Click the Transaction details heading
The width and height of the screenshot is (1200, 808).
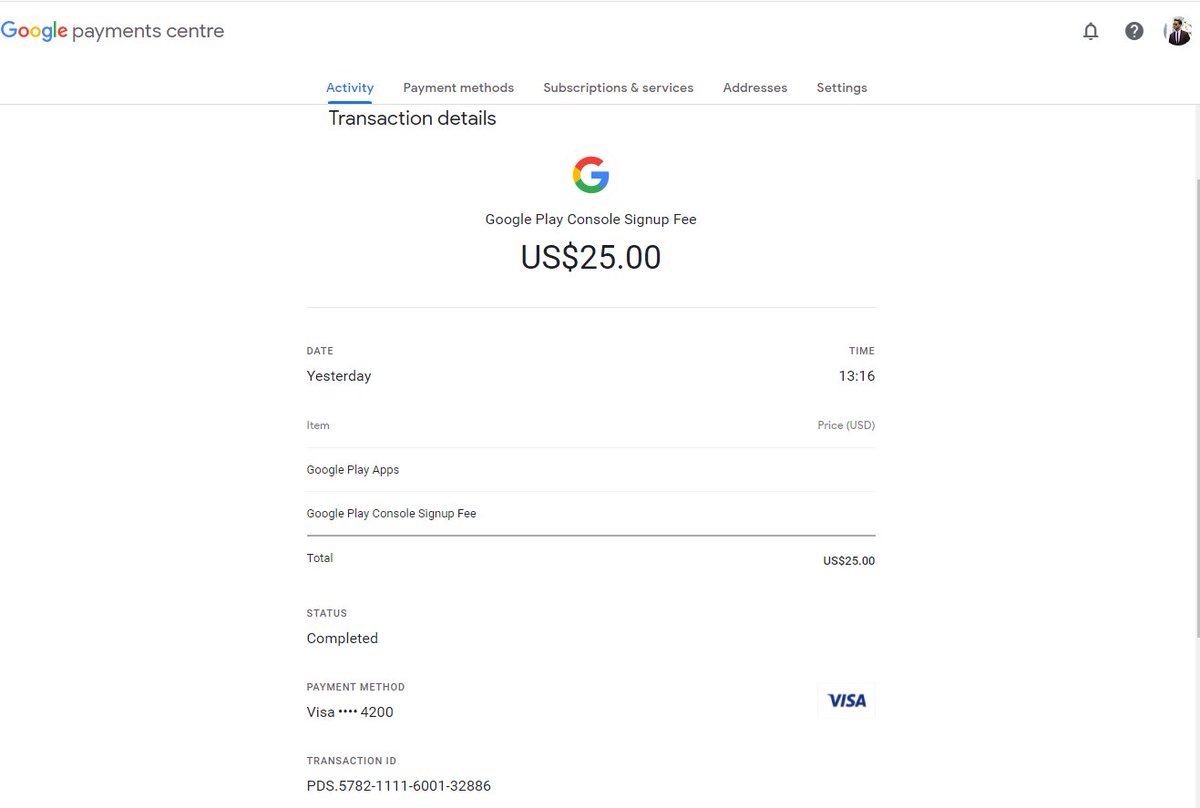[x=412, y=118]
